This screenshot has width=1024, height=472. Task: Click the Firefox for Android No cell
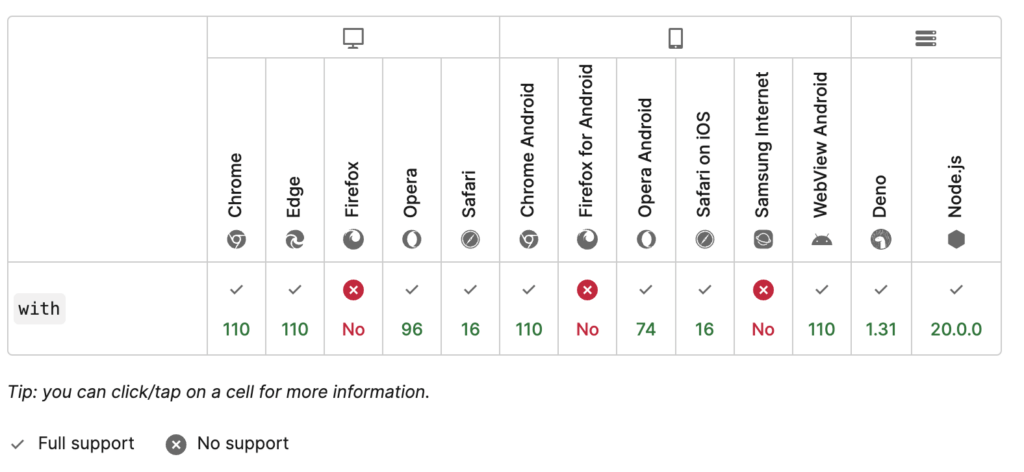(x=587, y=309)
